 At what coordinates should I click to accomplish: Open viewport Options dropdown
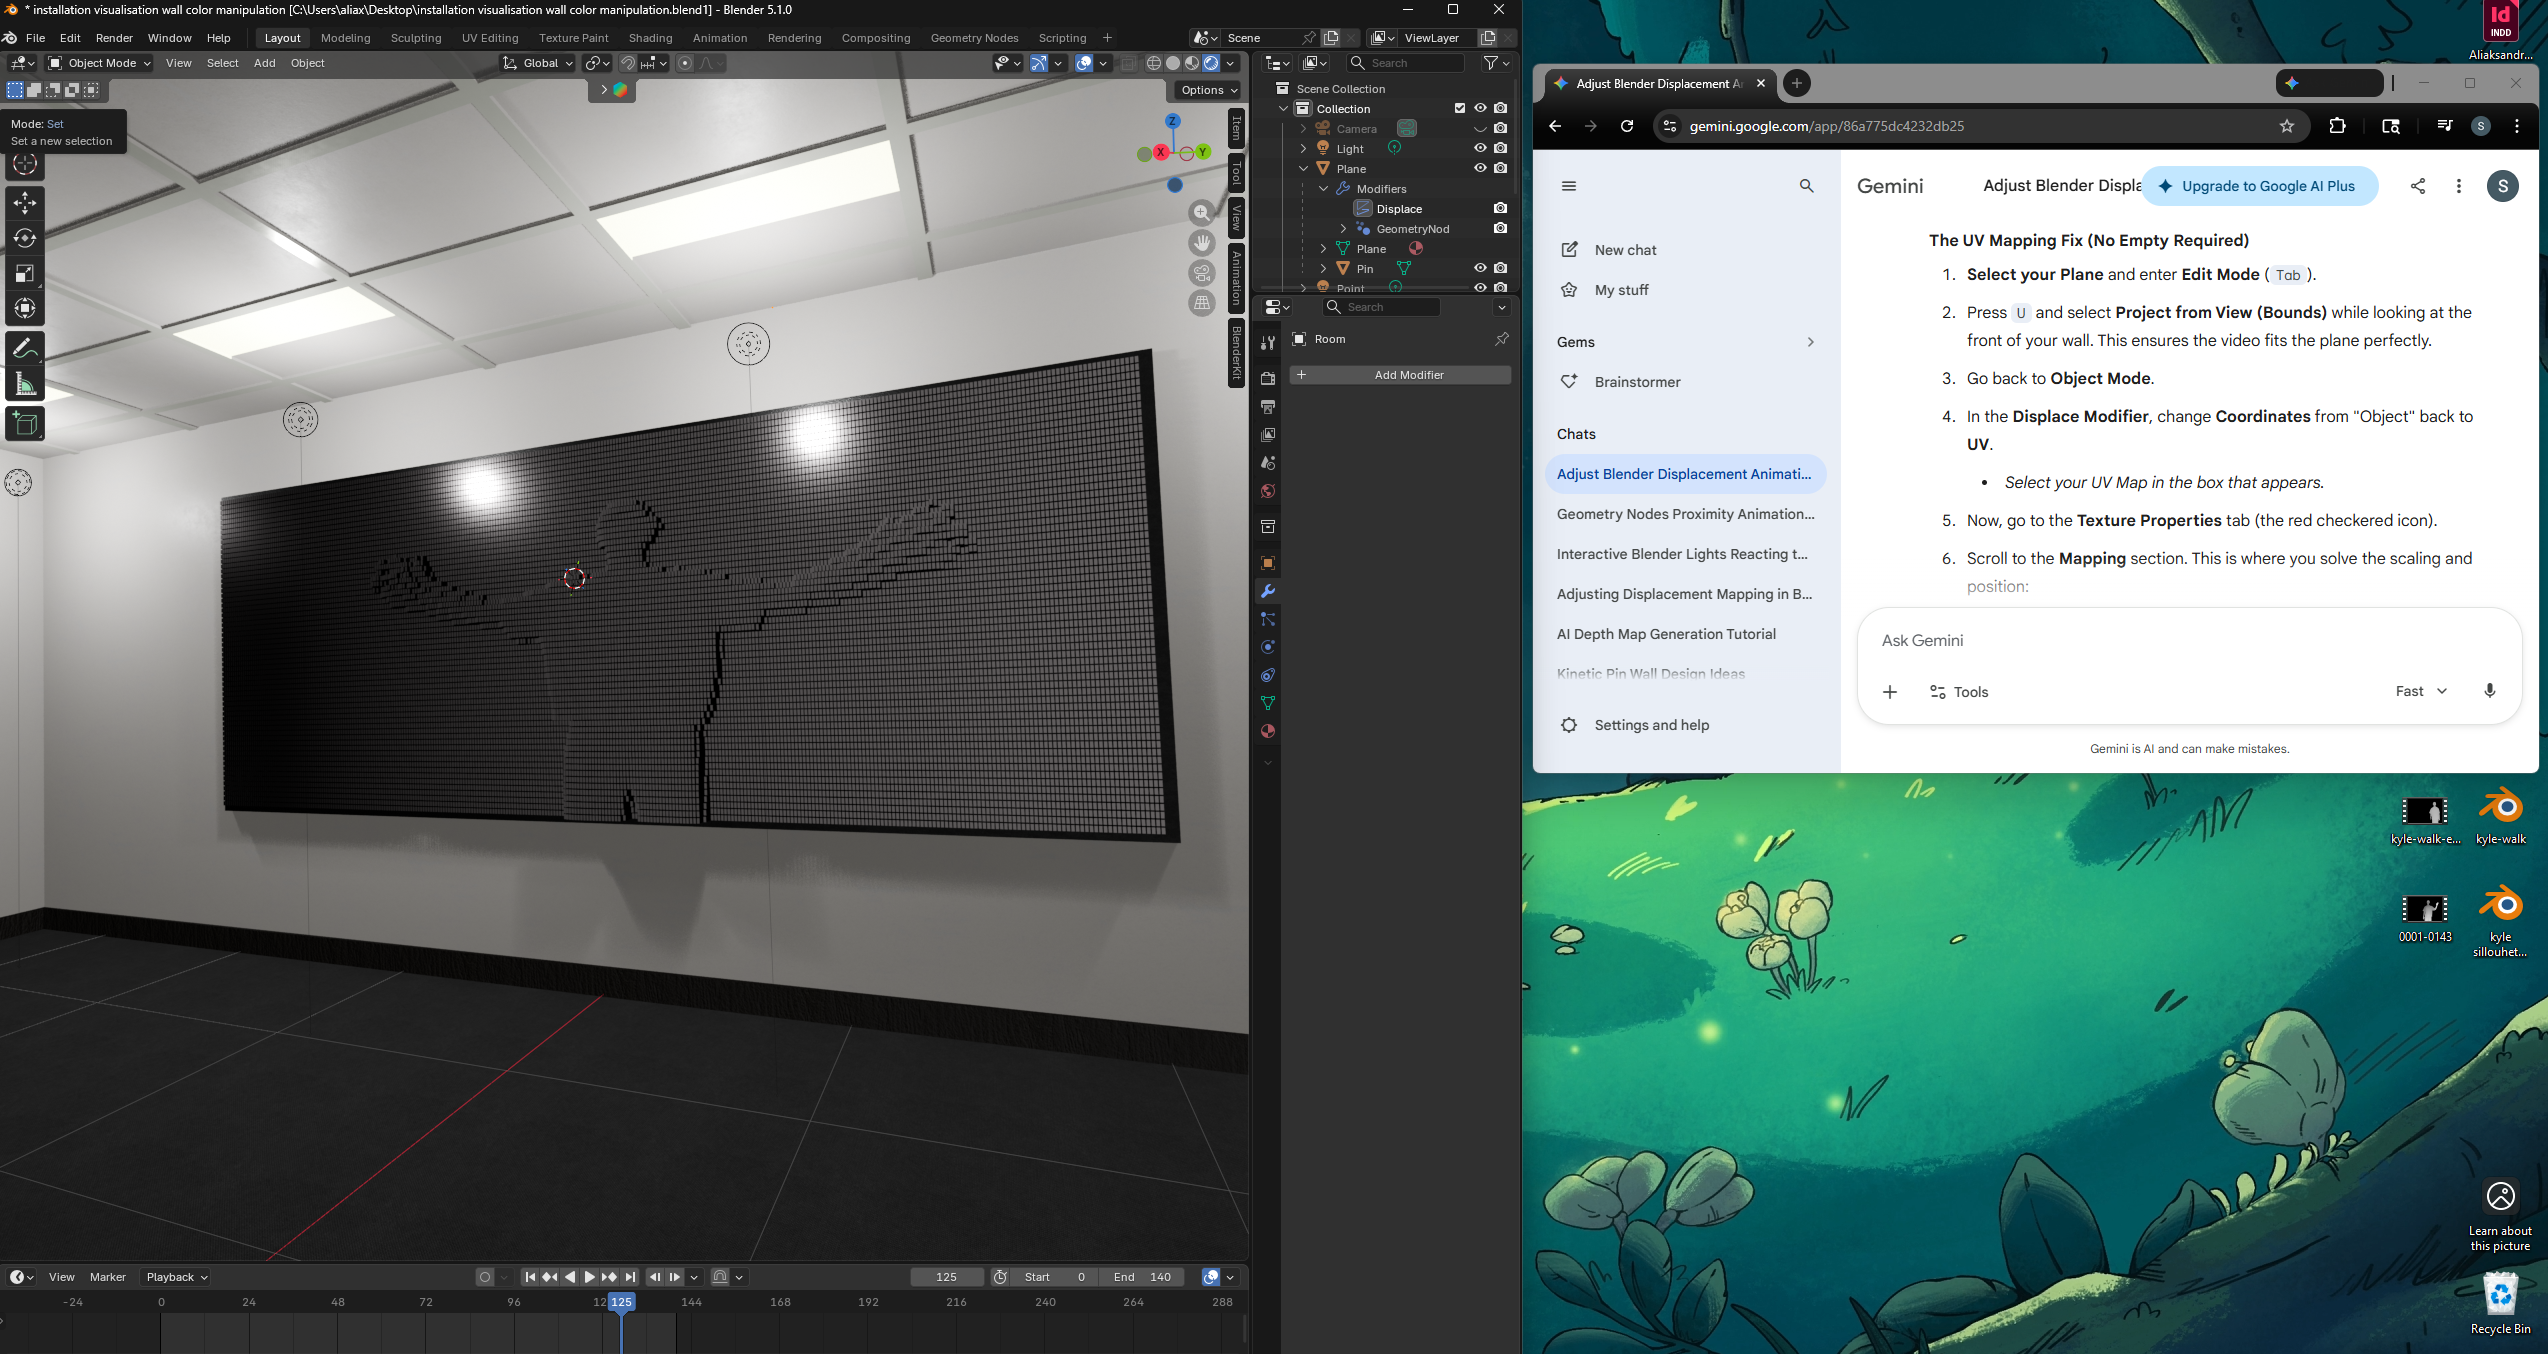(x=1208, y=90)
